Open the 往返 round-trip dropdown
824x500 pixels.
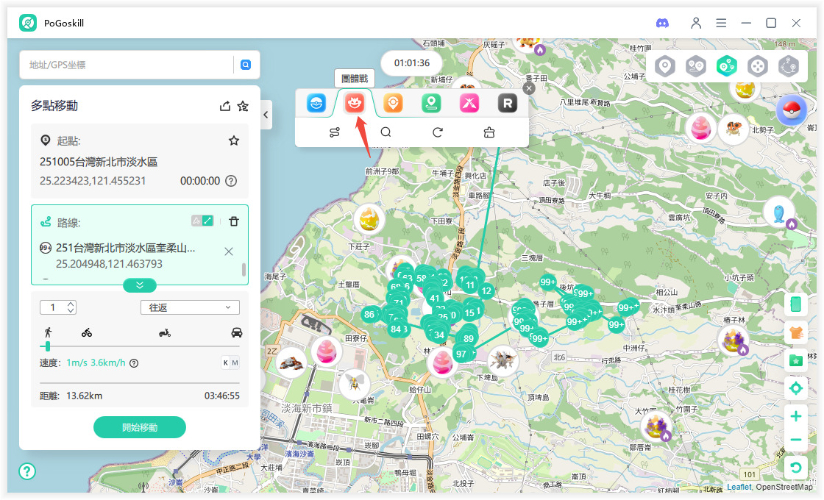(x=189, y=307)
